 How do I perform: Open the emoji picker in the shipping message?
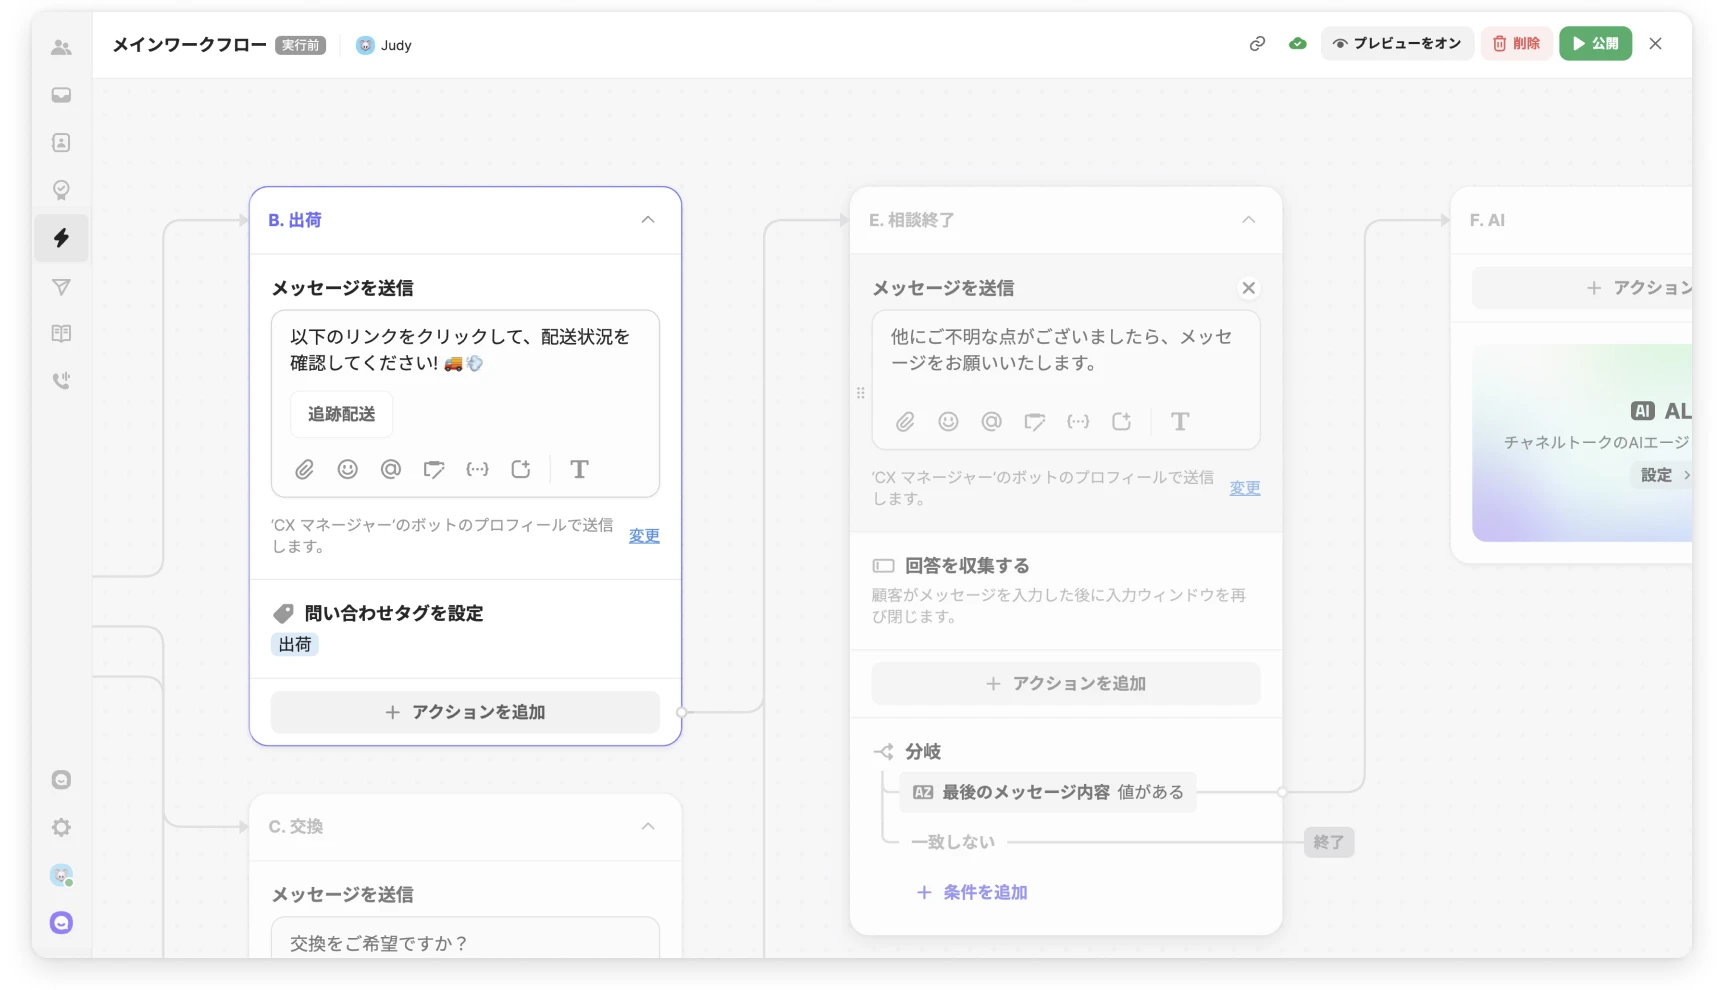pyautogui.click(x=347, y=469)
